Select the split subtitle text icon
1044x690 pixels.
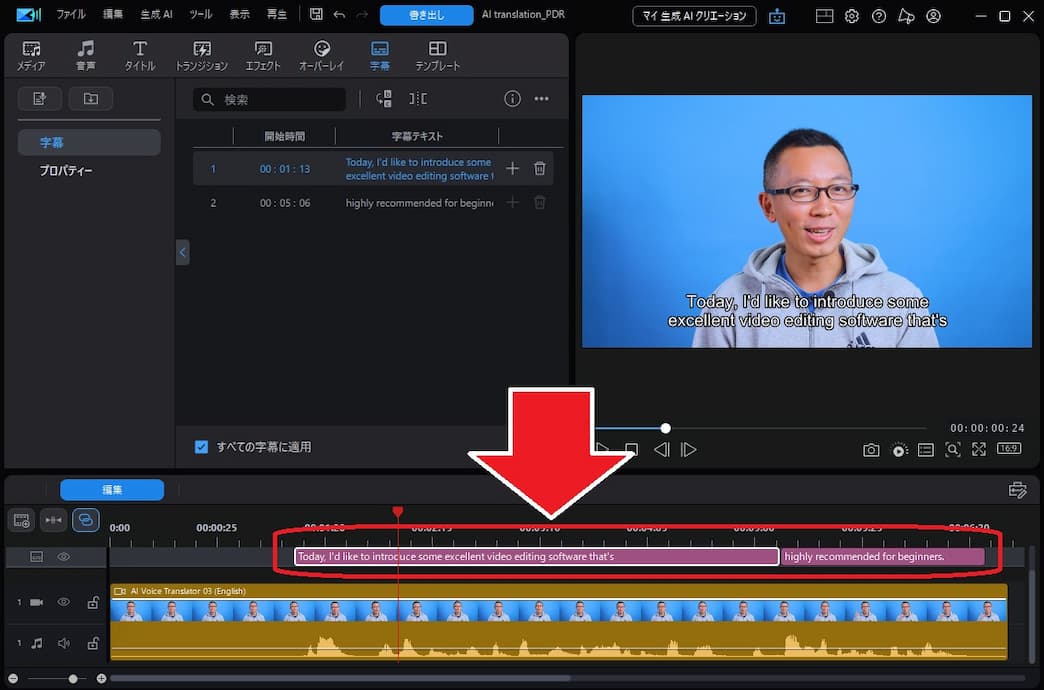click(419, 99)
